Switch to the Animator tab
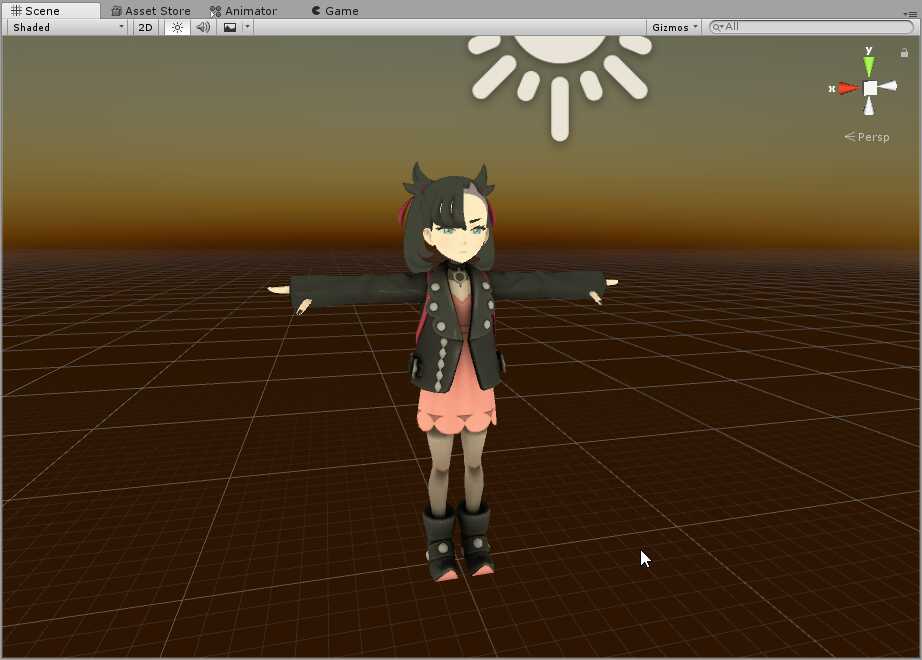Image resolution: width=922 pixels, height=660 pixels. [243, 11]
